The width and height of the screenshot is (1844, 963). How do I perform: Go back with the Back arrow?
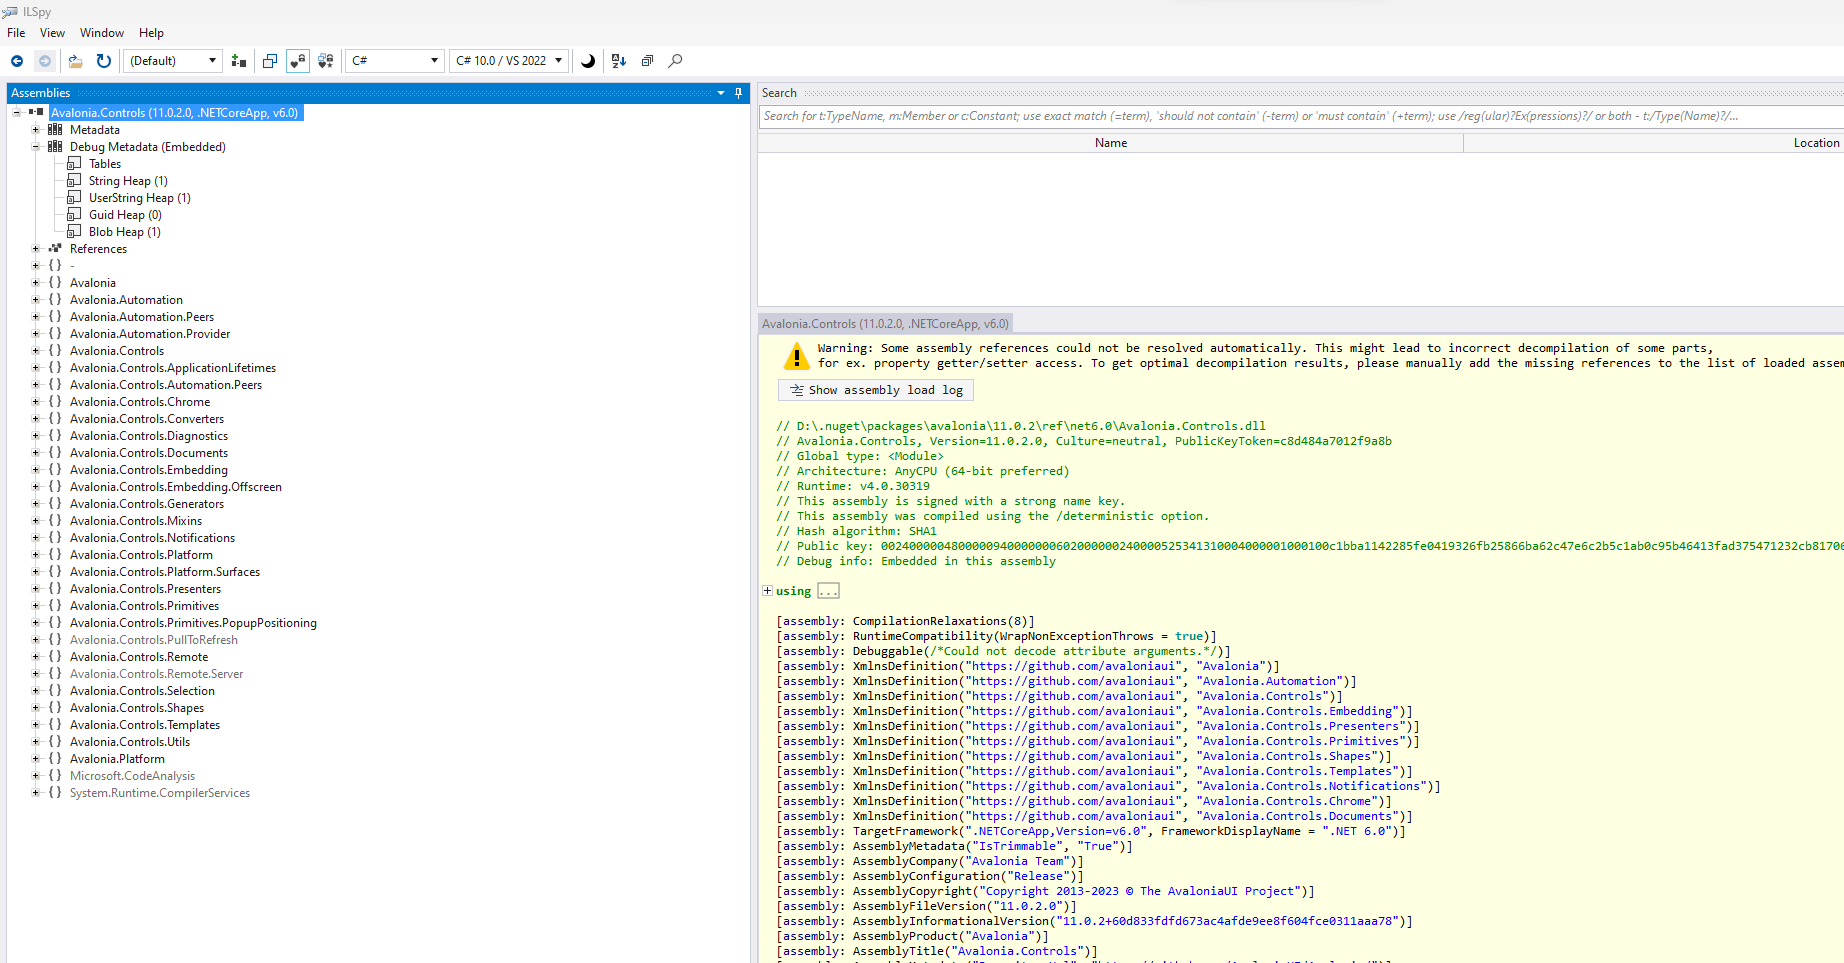pyautogui.click(x=17, y=61)
